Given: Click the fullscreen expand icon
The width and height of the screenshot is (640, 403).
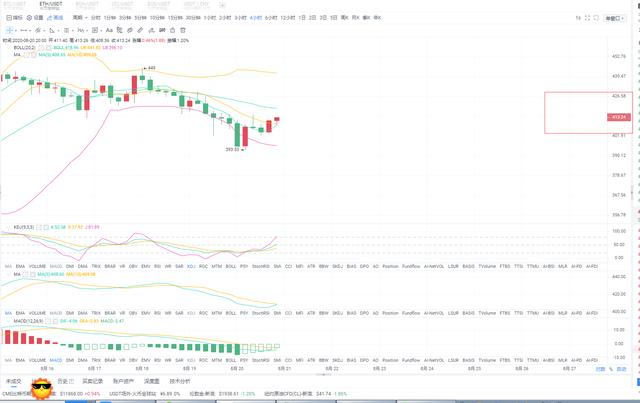Looking at the screenshot, I should (587, 18).
